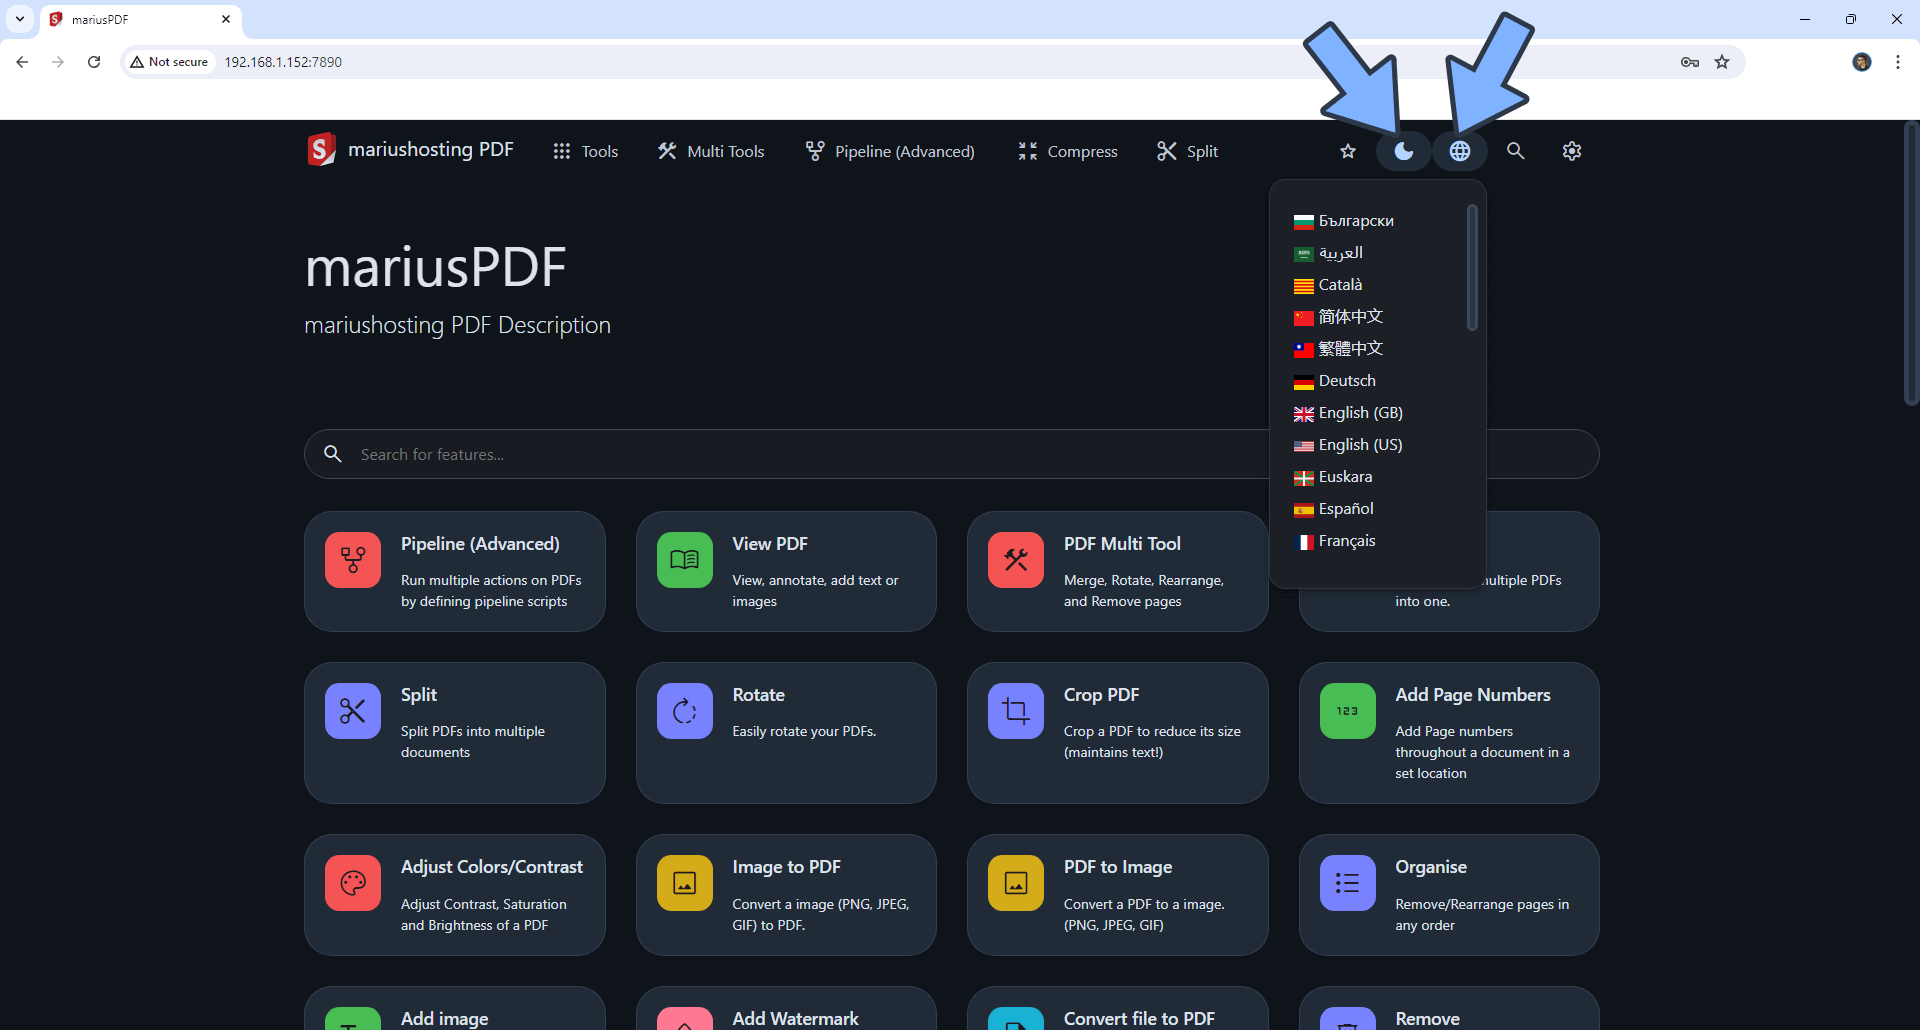Select Deutsch language
Image resolution: width=1920 pixels, height=1030 pixels.
point(1335,381)
